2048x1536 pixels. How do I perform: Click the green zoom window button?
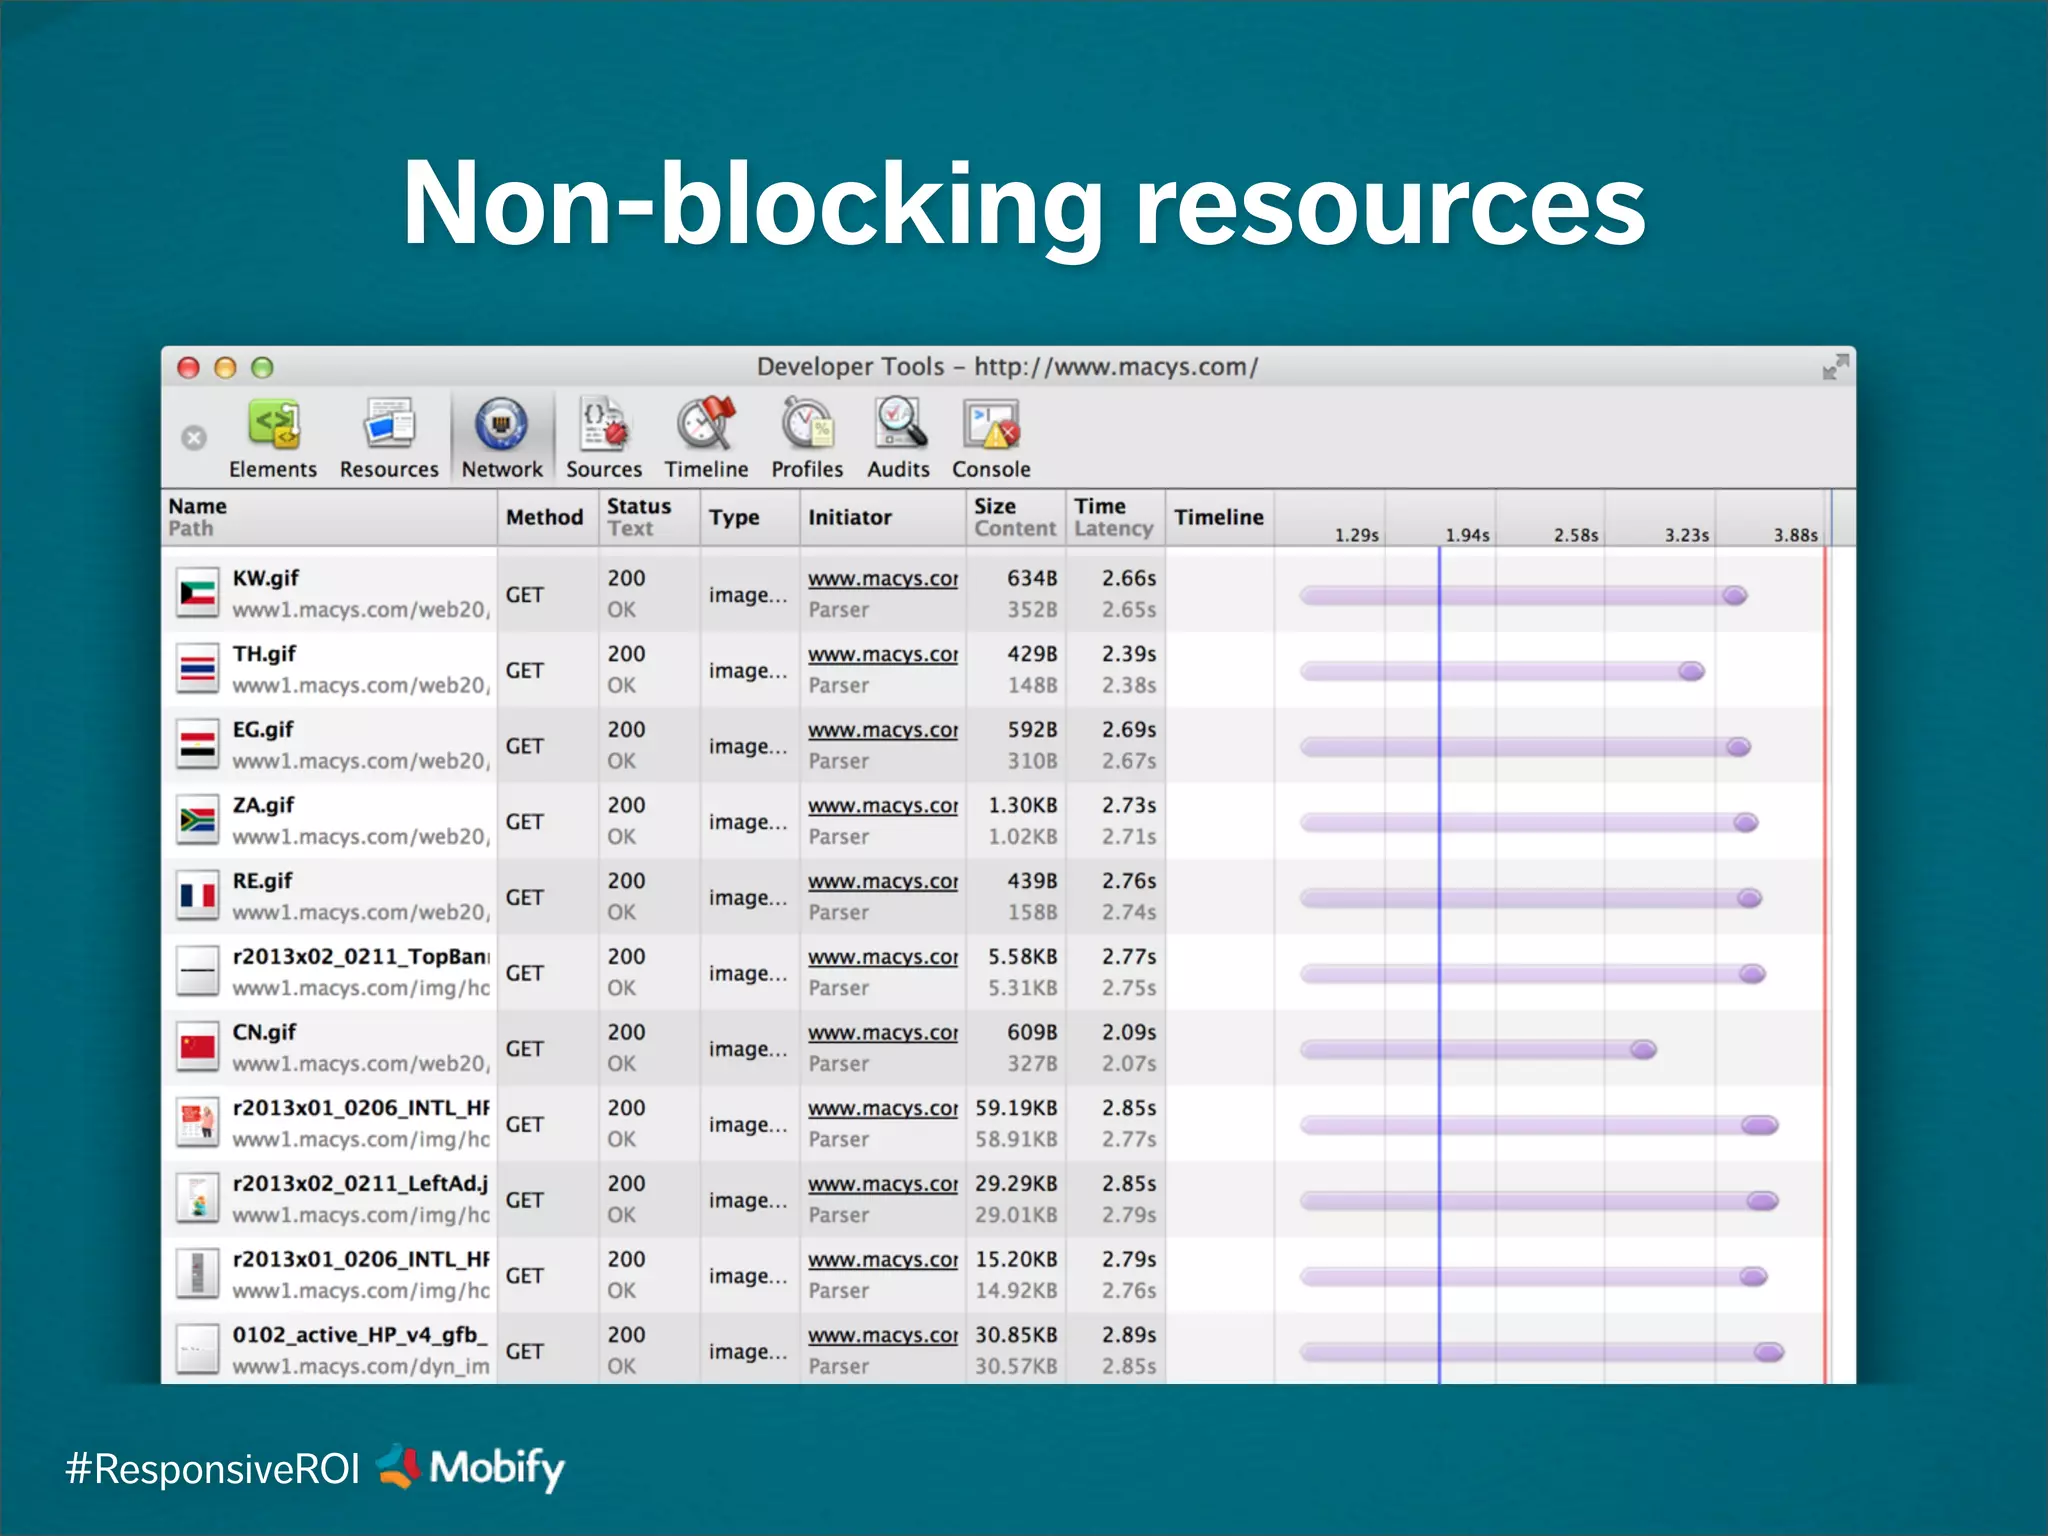click(262, 368)
